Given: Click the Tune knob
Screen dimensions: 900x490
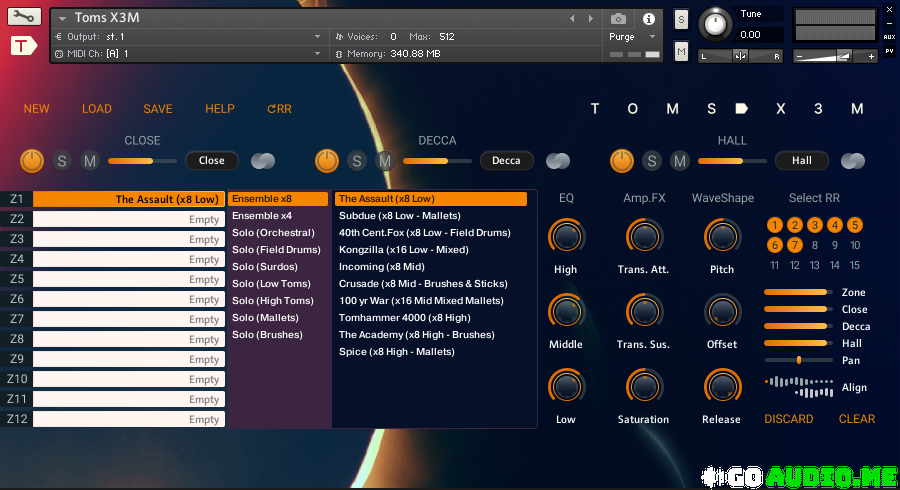Looking at the screenshot, I should click(x=715, y=24).
